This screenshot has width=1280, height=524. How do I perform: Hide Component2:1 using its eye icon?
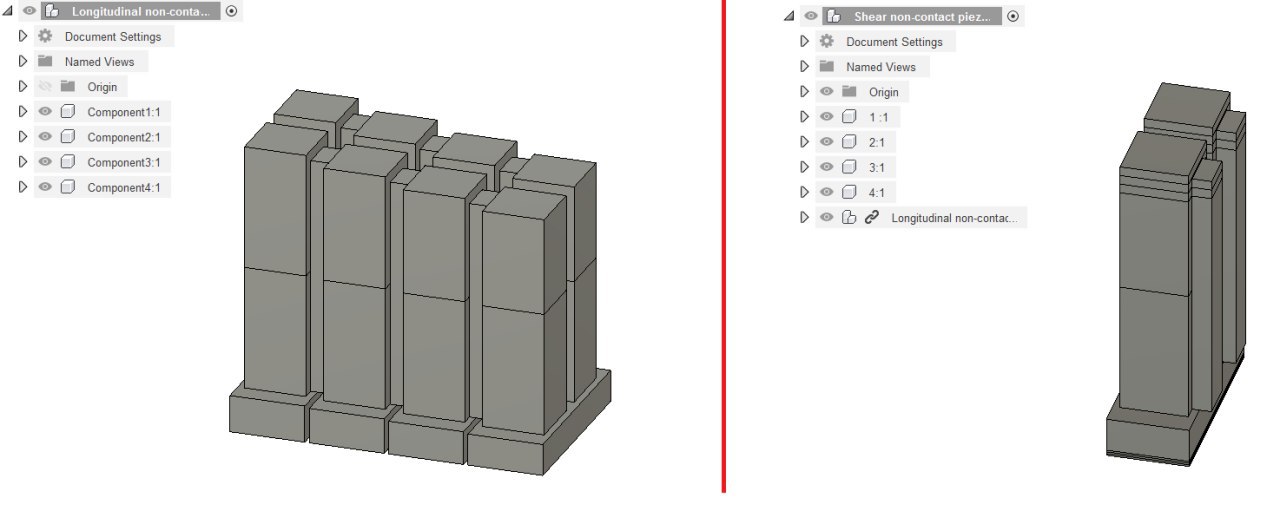click(x=45, y=137)
